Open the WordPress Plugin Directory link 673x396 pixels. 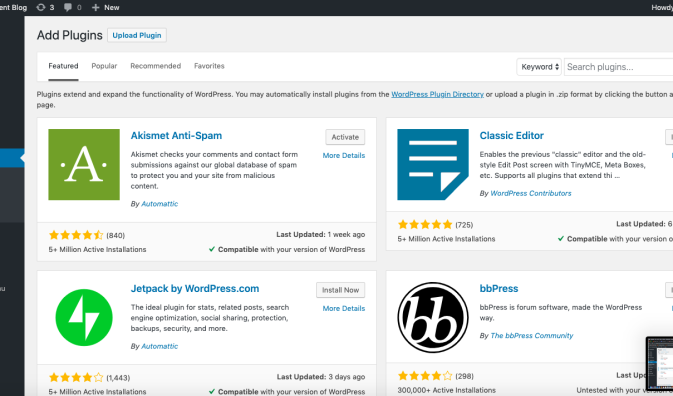pyautogui.click(x=437, y=94)
